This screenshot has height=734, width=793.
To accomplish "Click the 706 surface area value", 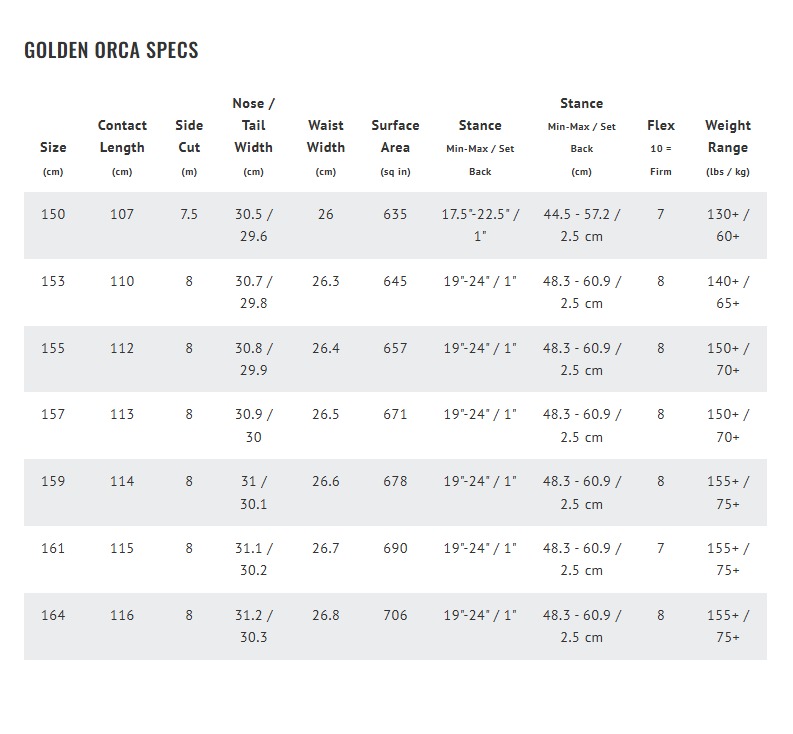I will pos(395,615).
